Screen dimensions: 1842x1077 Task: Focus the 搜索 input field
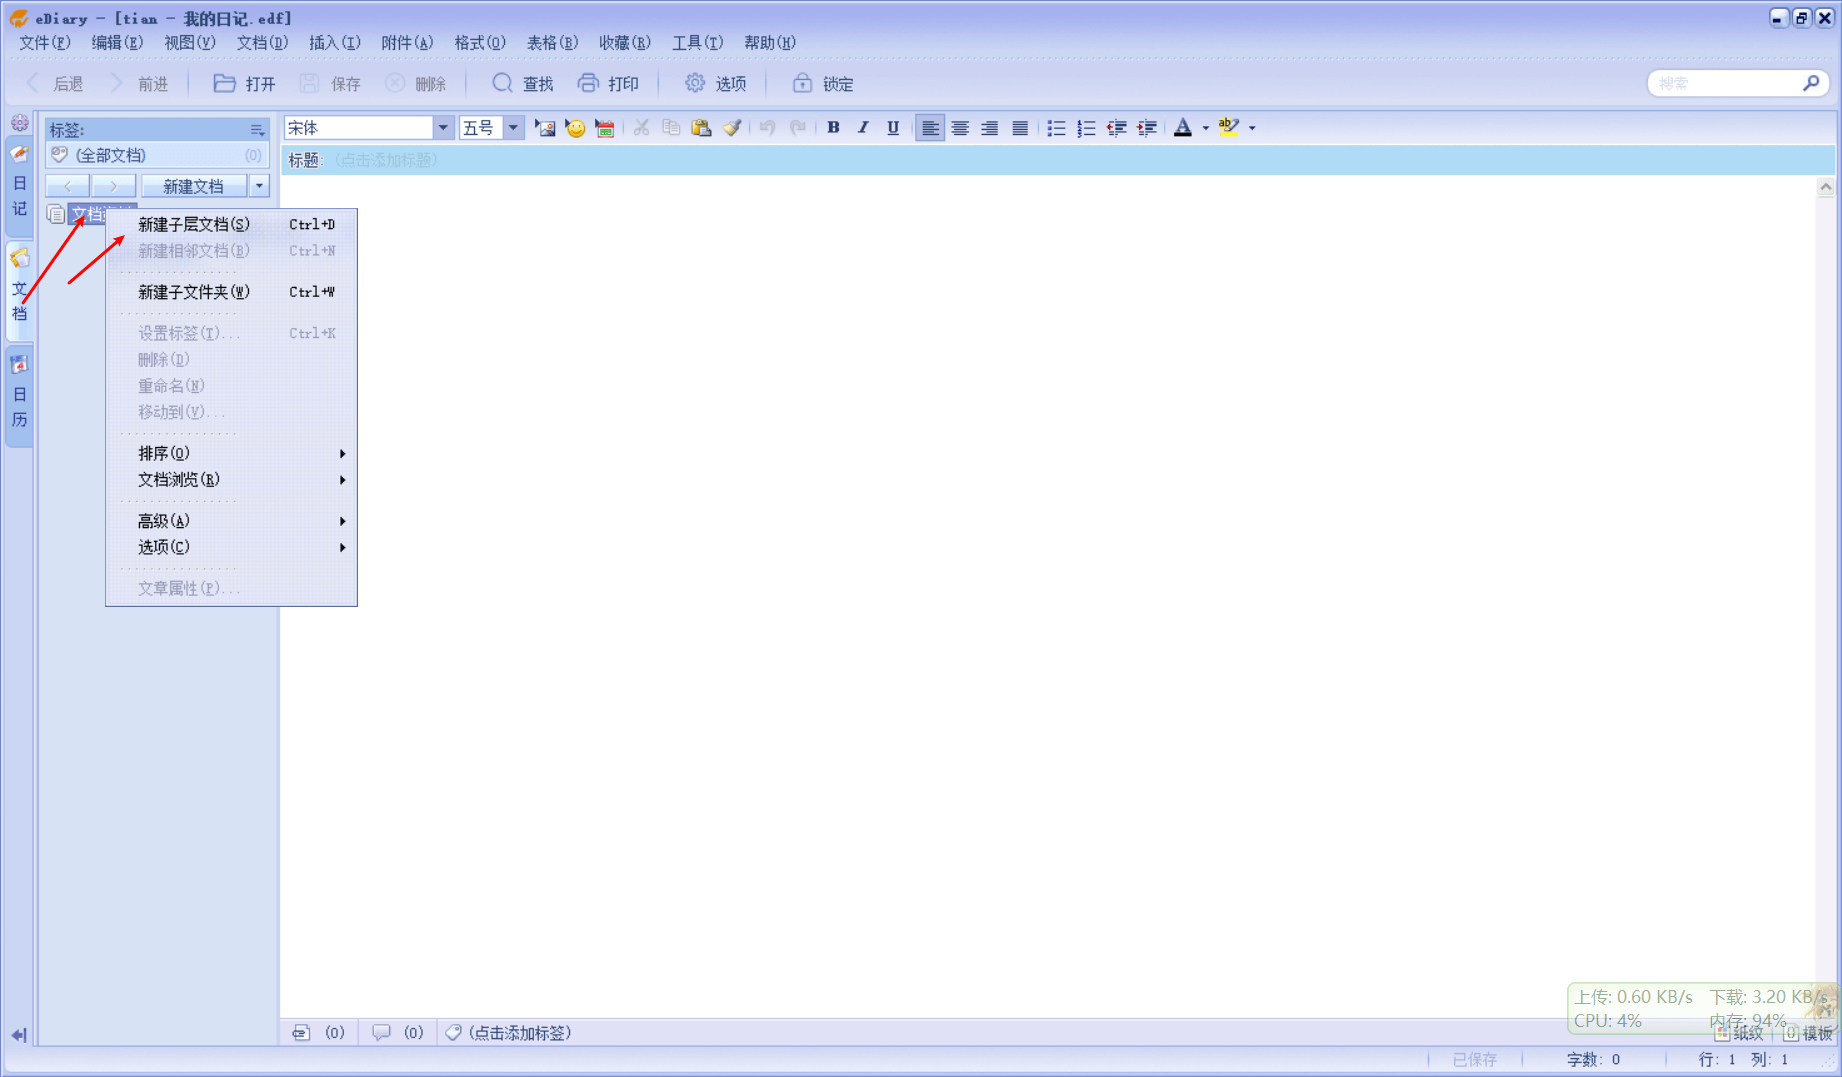pyautogui.click(x=1725, y=84)
